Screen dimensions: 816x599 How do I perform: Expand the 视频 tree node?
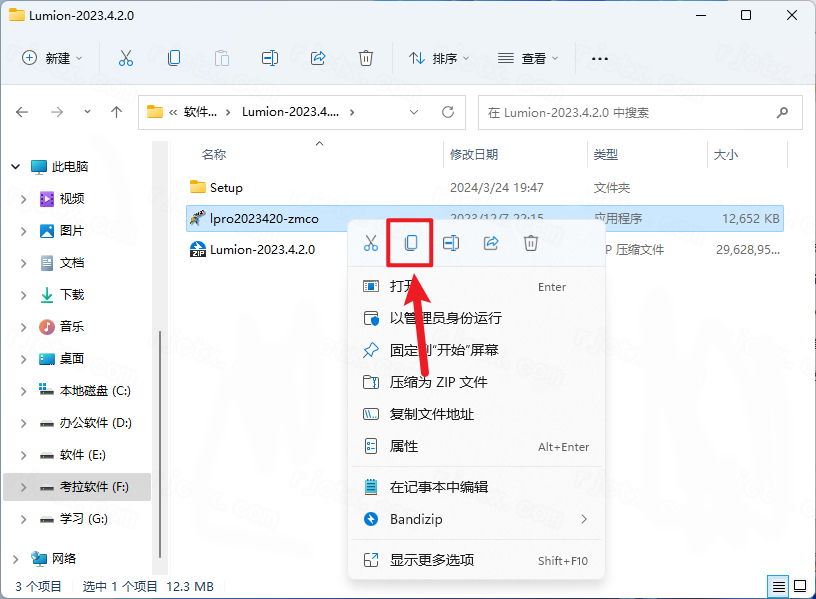click(23, 199)
